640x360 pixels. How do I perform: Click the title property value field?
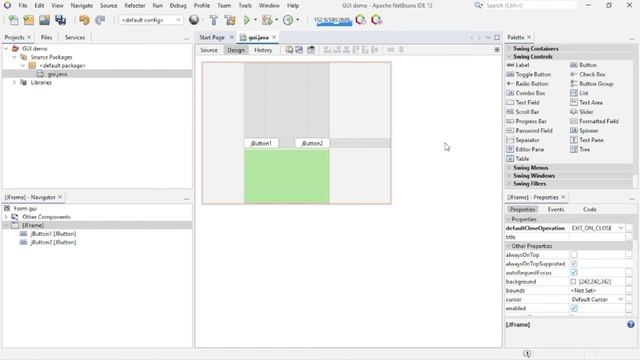[x=597, y=237]
